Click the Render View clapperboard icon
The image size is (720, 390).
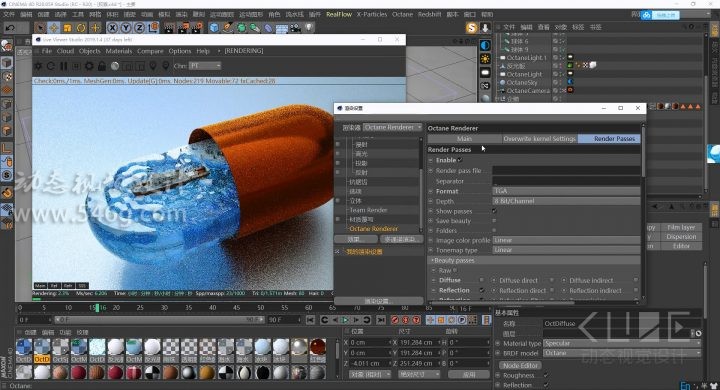coord(169,28)
